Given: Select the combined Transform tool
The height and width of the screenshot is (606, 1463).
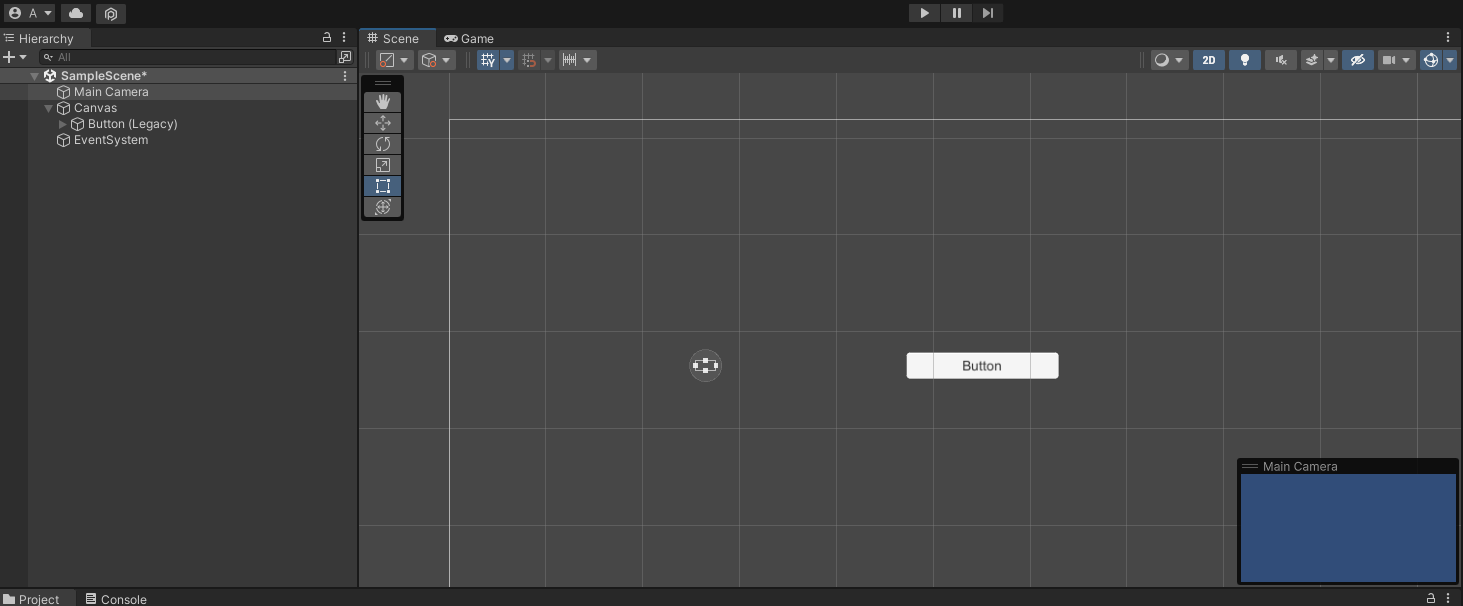Looking at the screenshot, I should coord(383,207).
